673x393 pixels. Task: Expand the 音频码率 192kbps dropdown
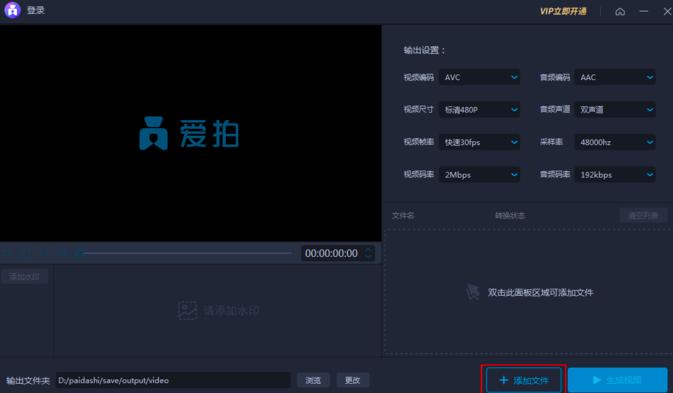click(x=615, y=175)
